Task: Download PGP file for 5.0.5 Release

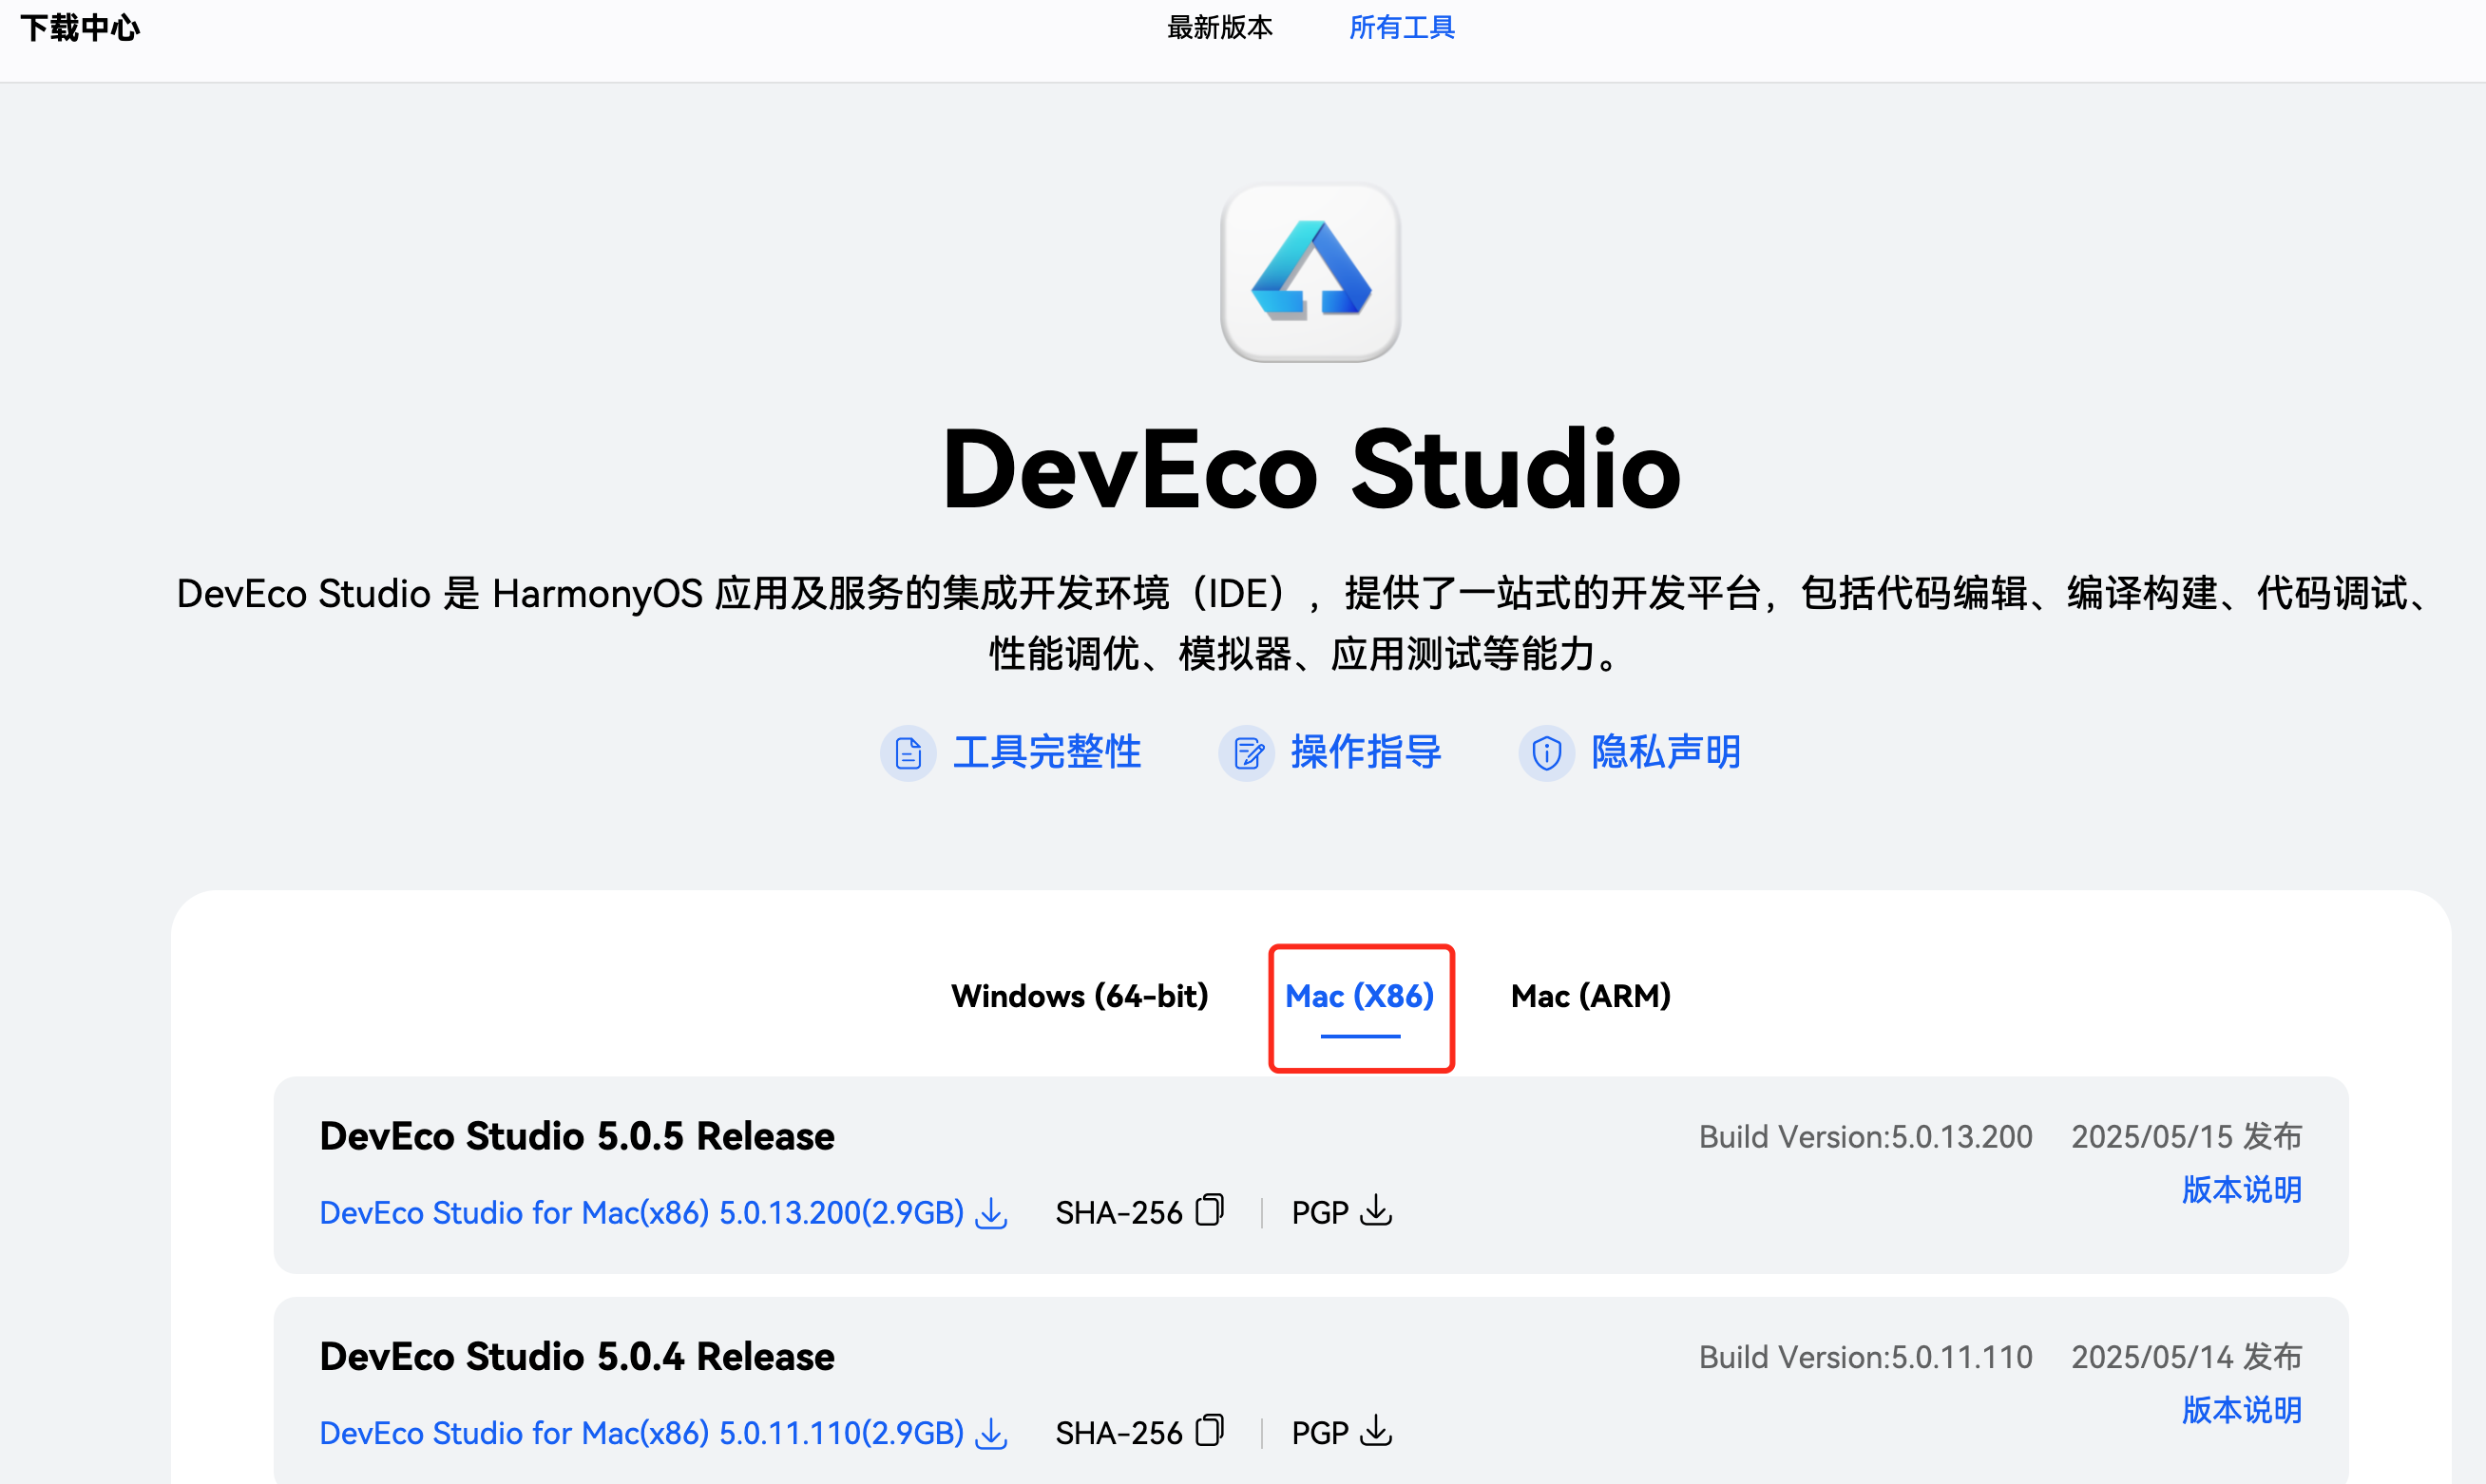Action: pos(1376,1211)
